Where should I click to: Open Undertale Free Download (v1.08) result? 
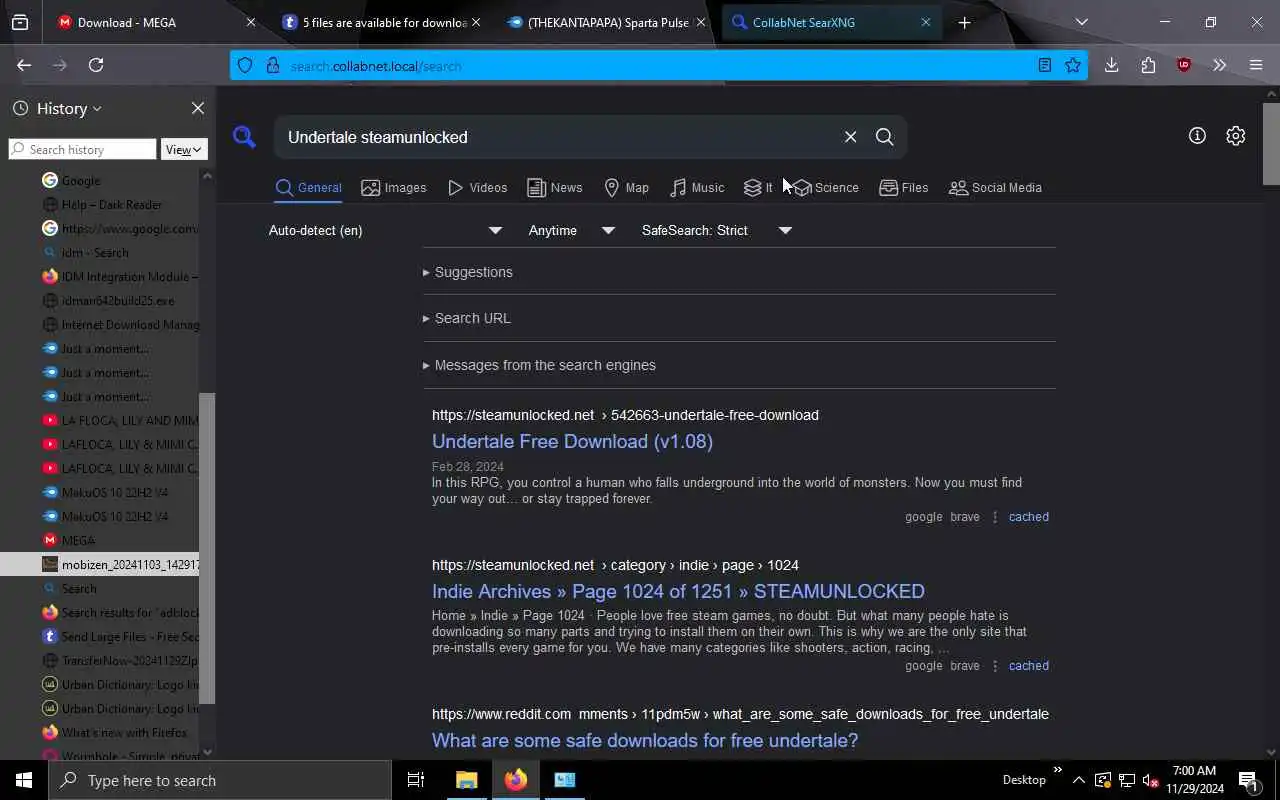coord(572,441)
